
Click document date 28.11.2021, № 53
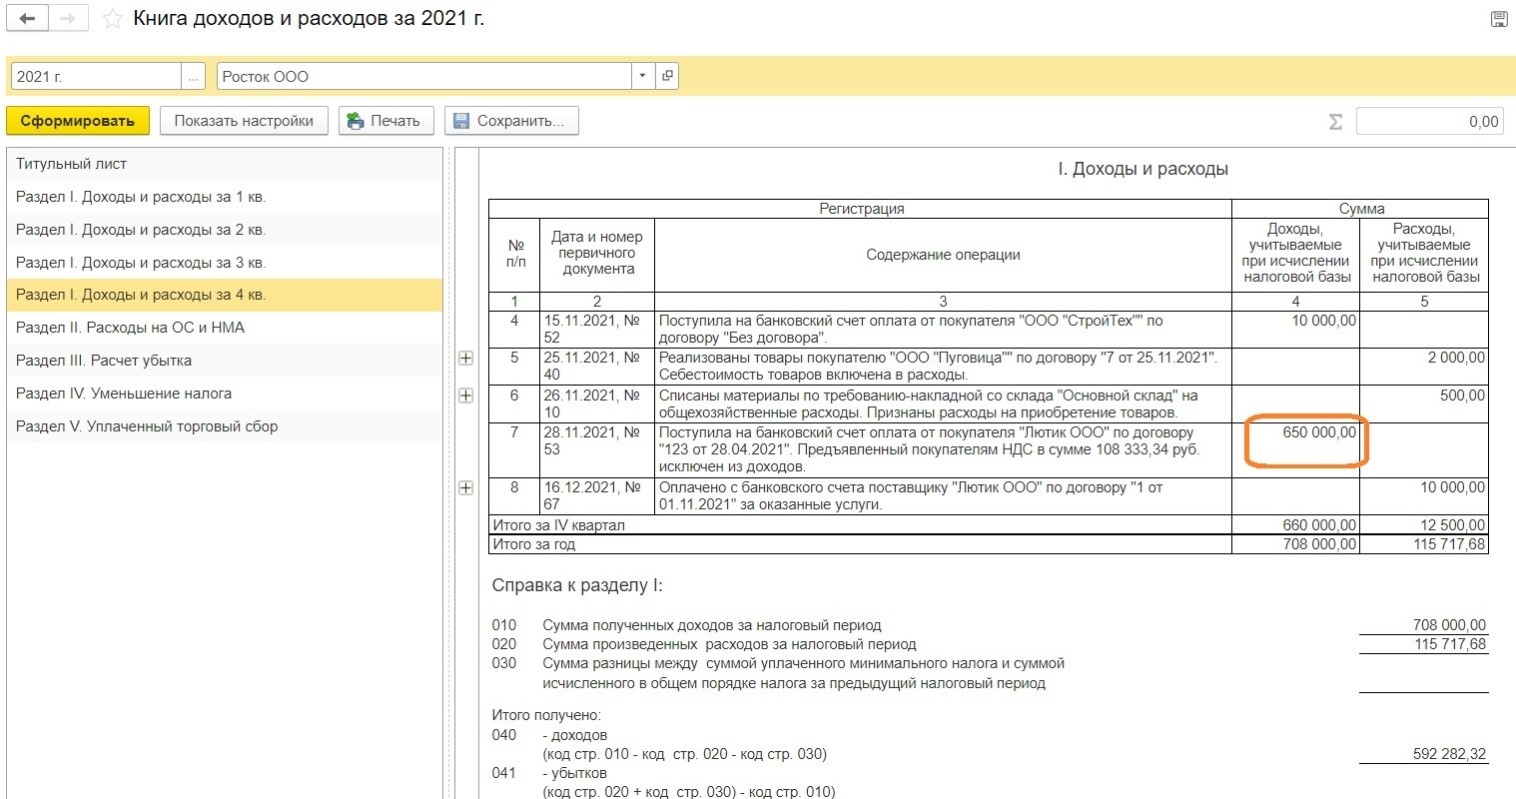[x=597, y=450]
